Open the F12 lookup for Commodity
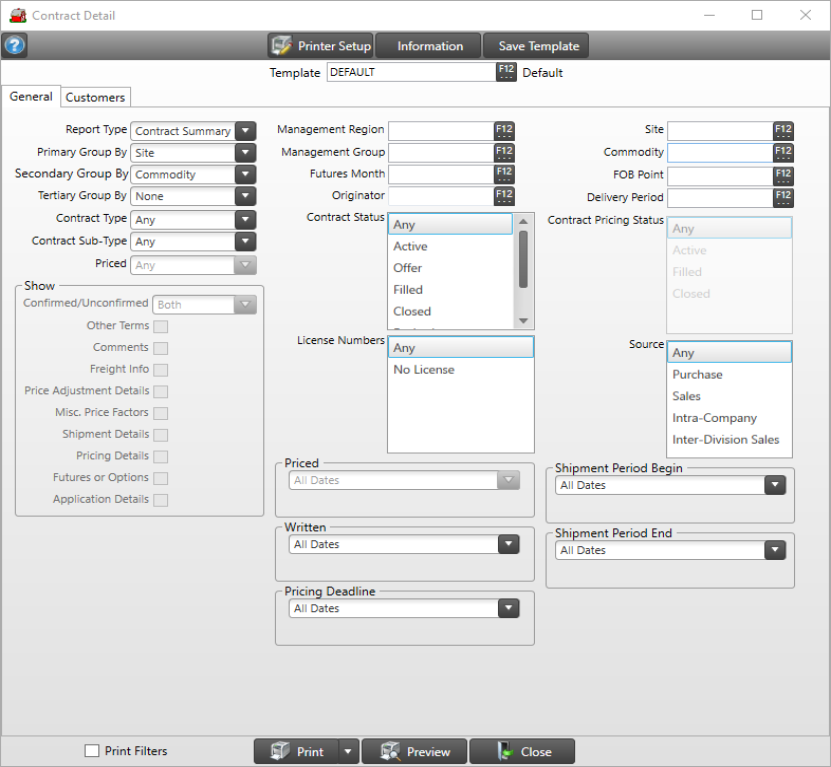This screenshot has height=767, width=831. (783, 153)
